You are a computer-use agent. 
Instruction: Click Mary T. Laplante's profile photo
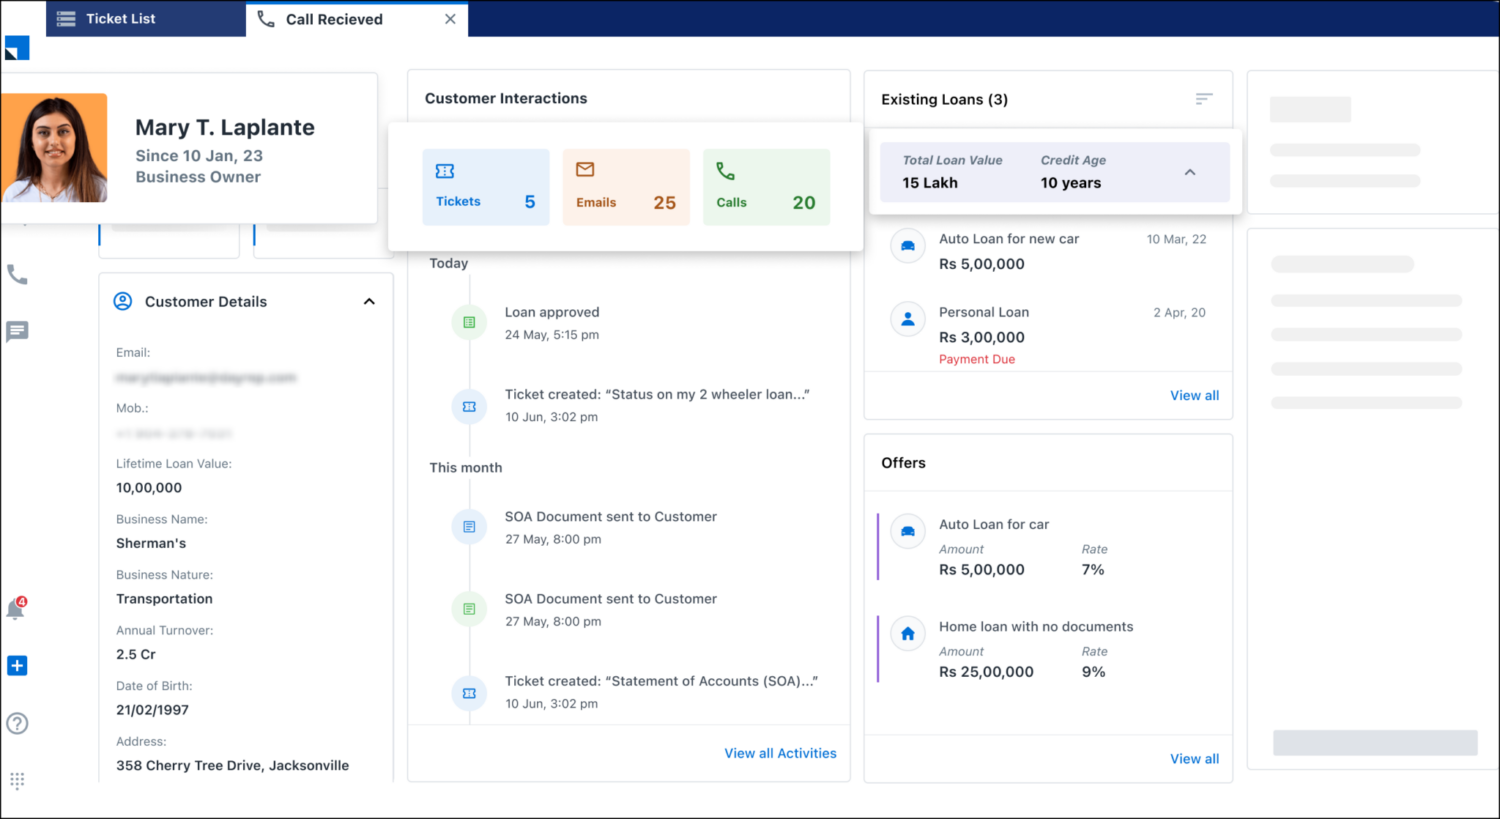coord(54,146)
